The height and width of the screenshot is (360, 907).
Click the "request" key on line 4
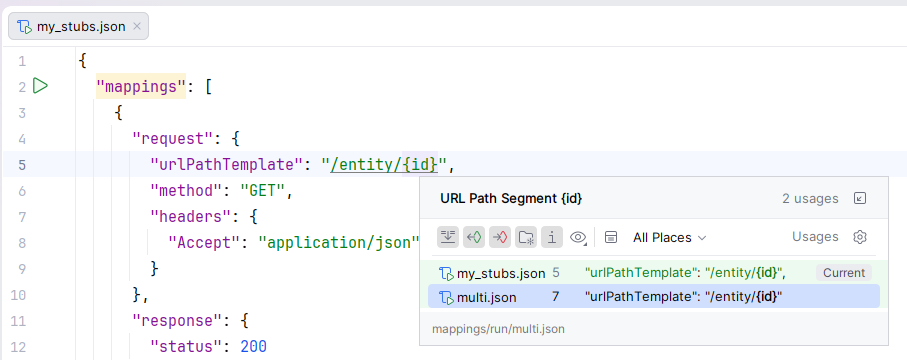[172, 139]
